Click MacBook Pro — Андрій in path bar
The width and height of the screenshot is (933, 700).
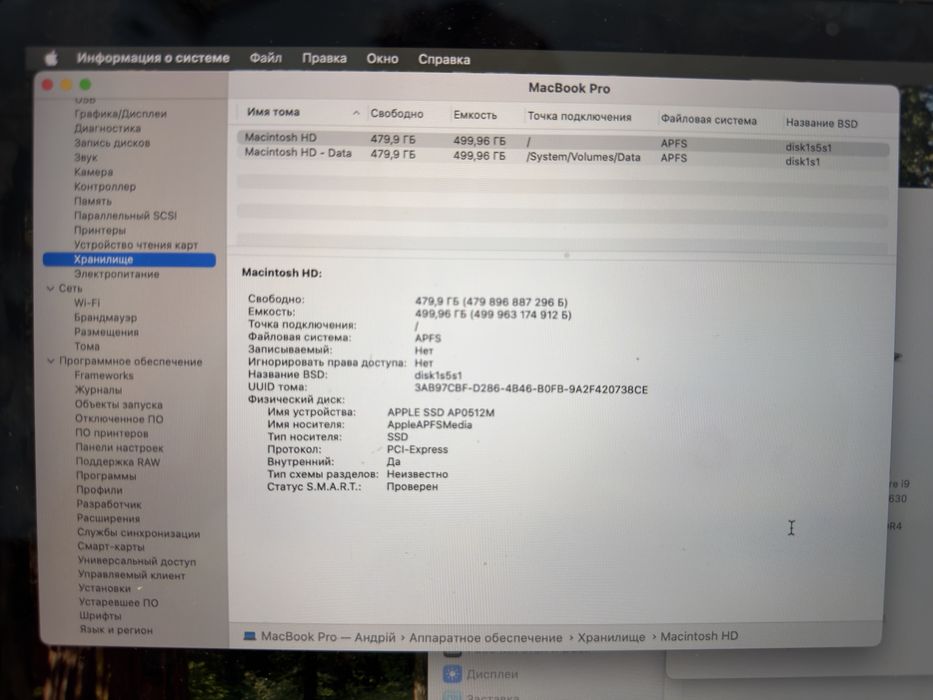[x=328, y=636]
